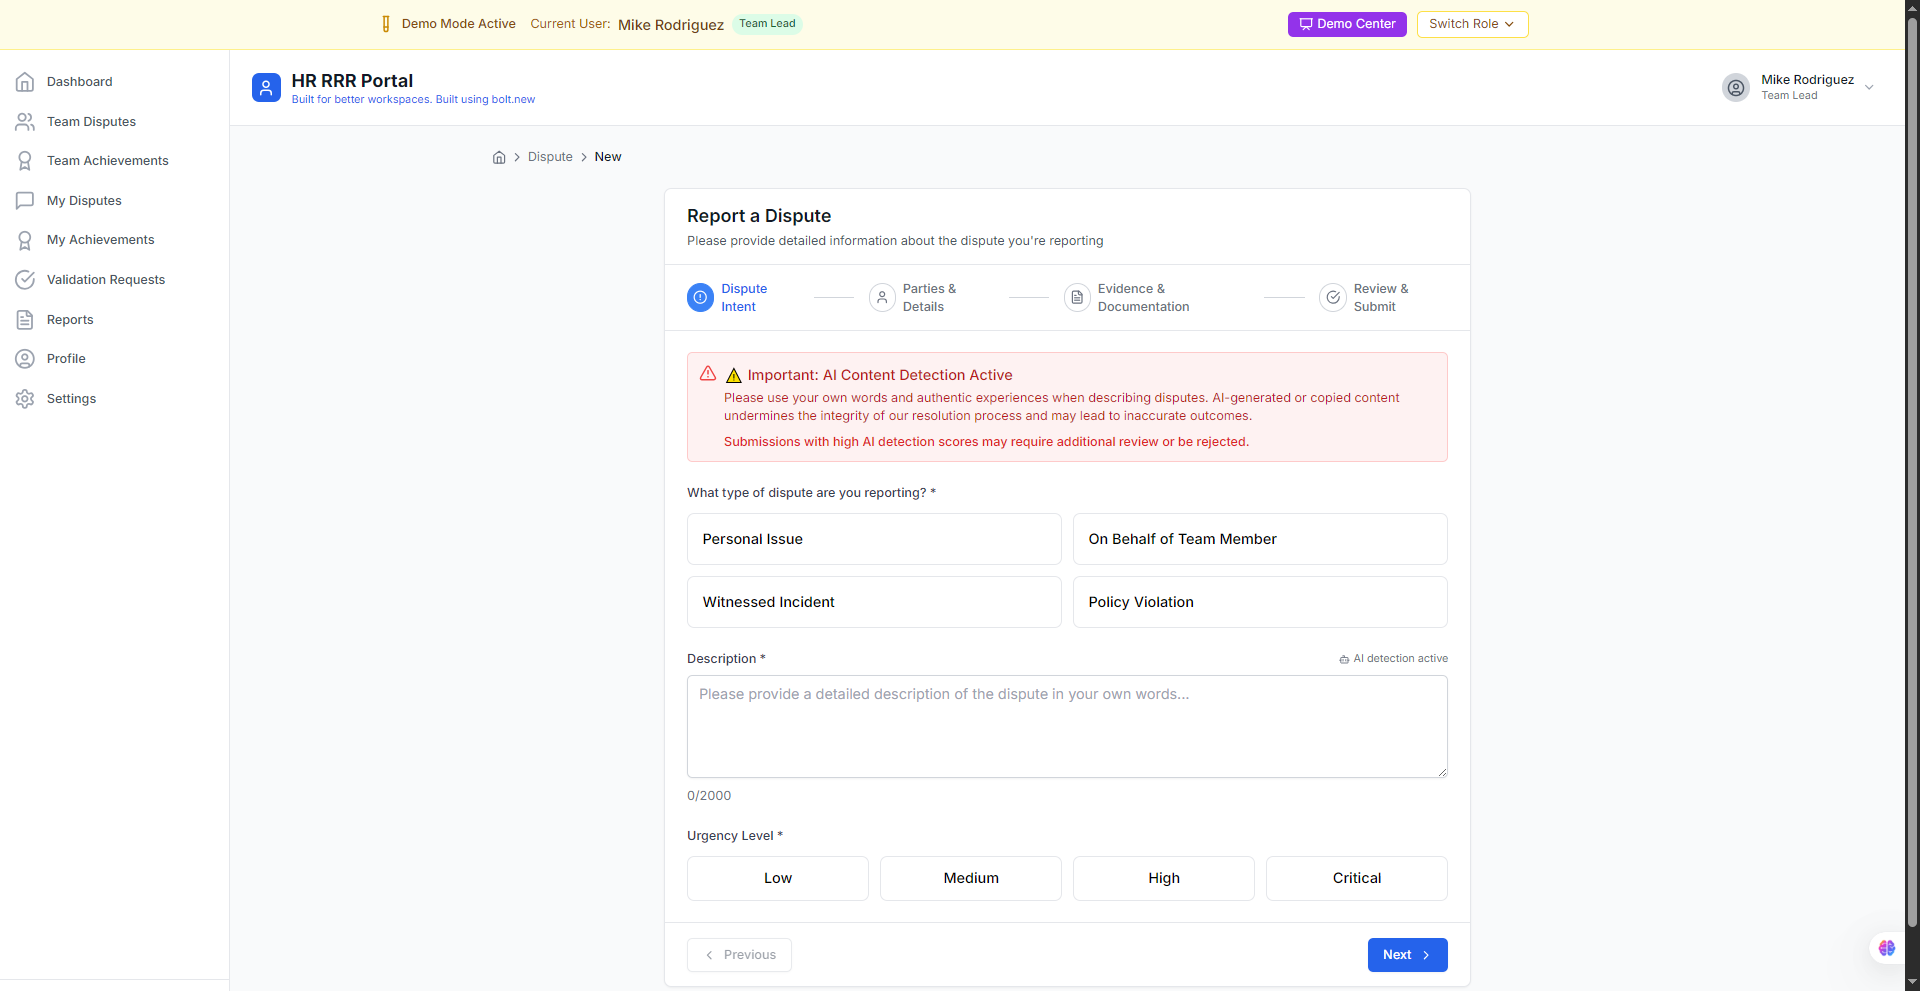Viewport: 1920px width, 991px height.
Task: Set urgency level to Critical
Action: click(x=1356, y=878)
